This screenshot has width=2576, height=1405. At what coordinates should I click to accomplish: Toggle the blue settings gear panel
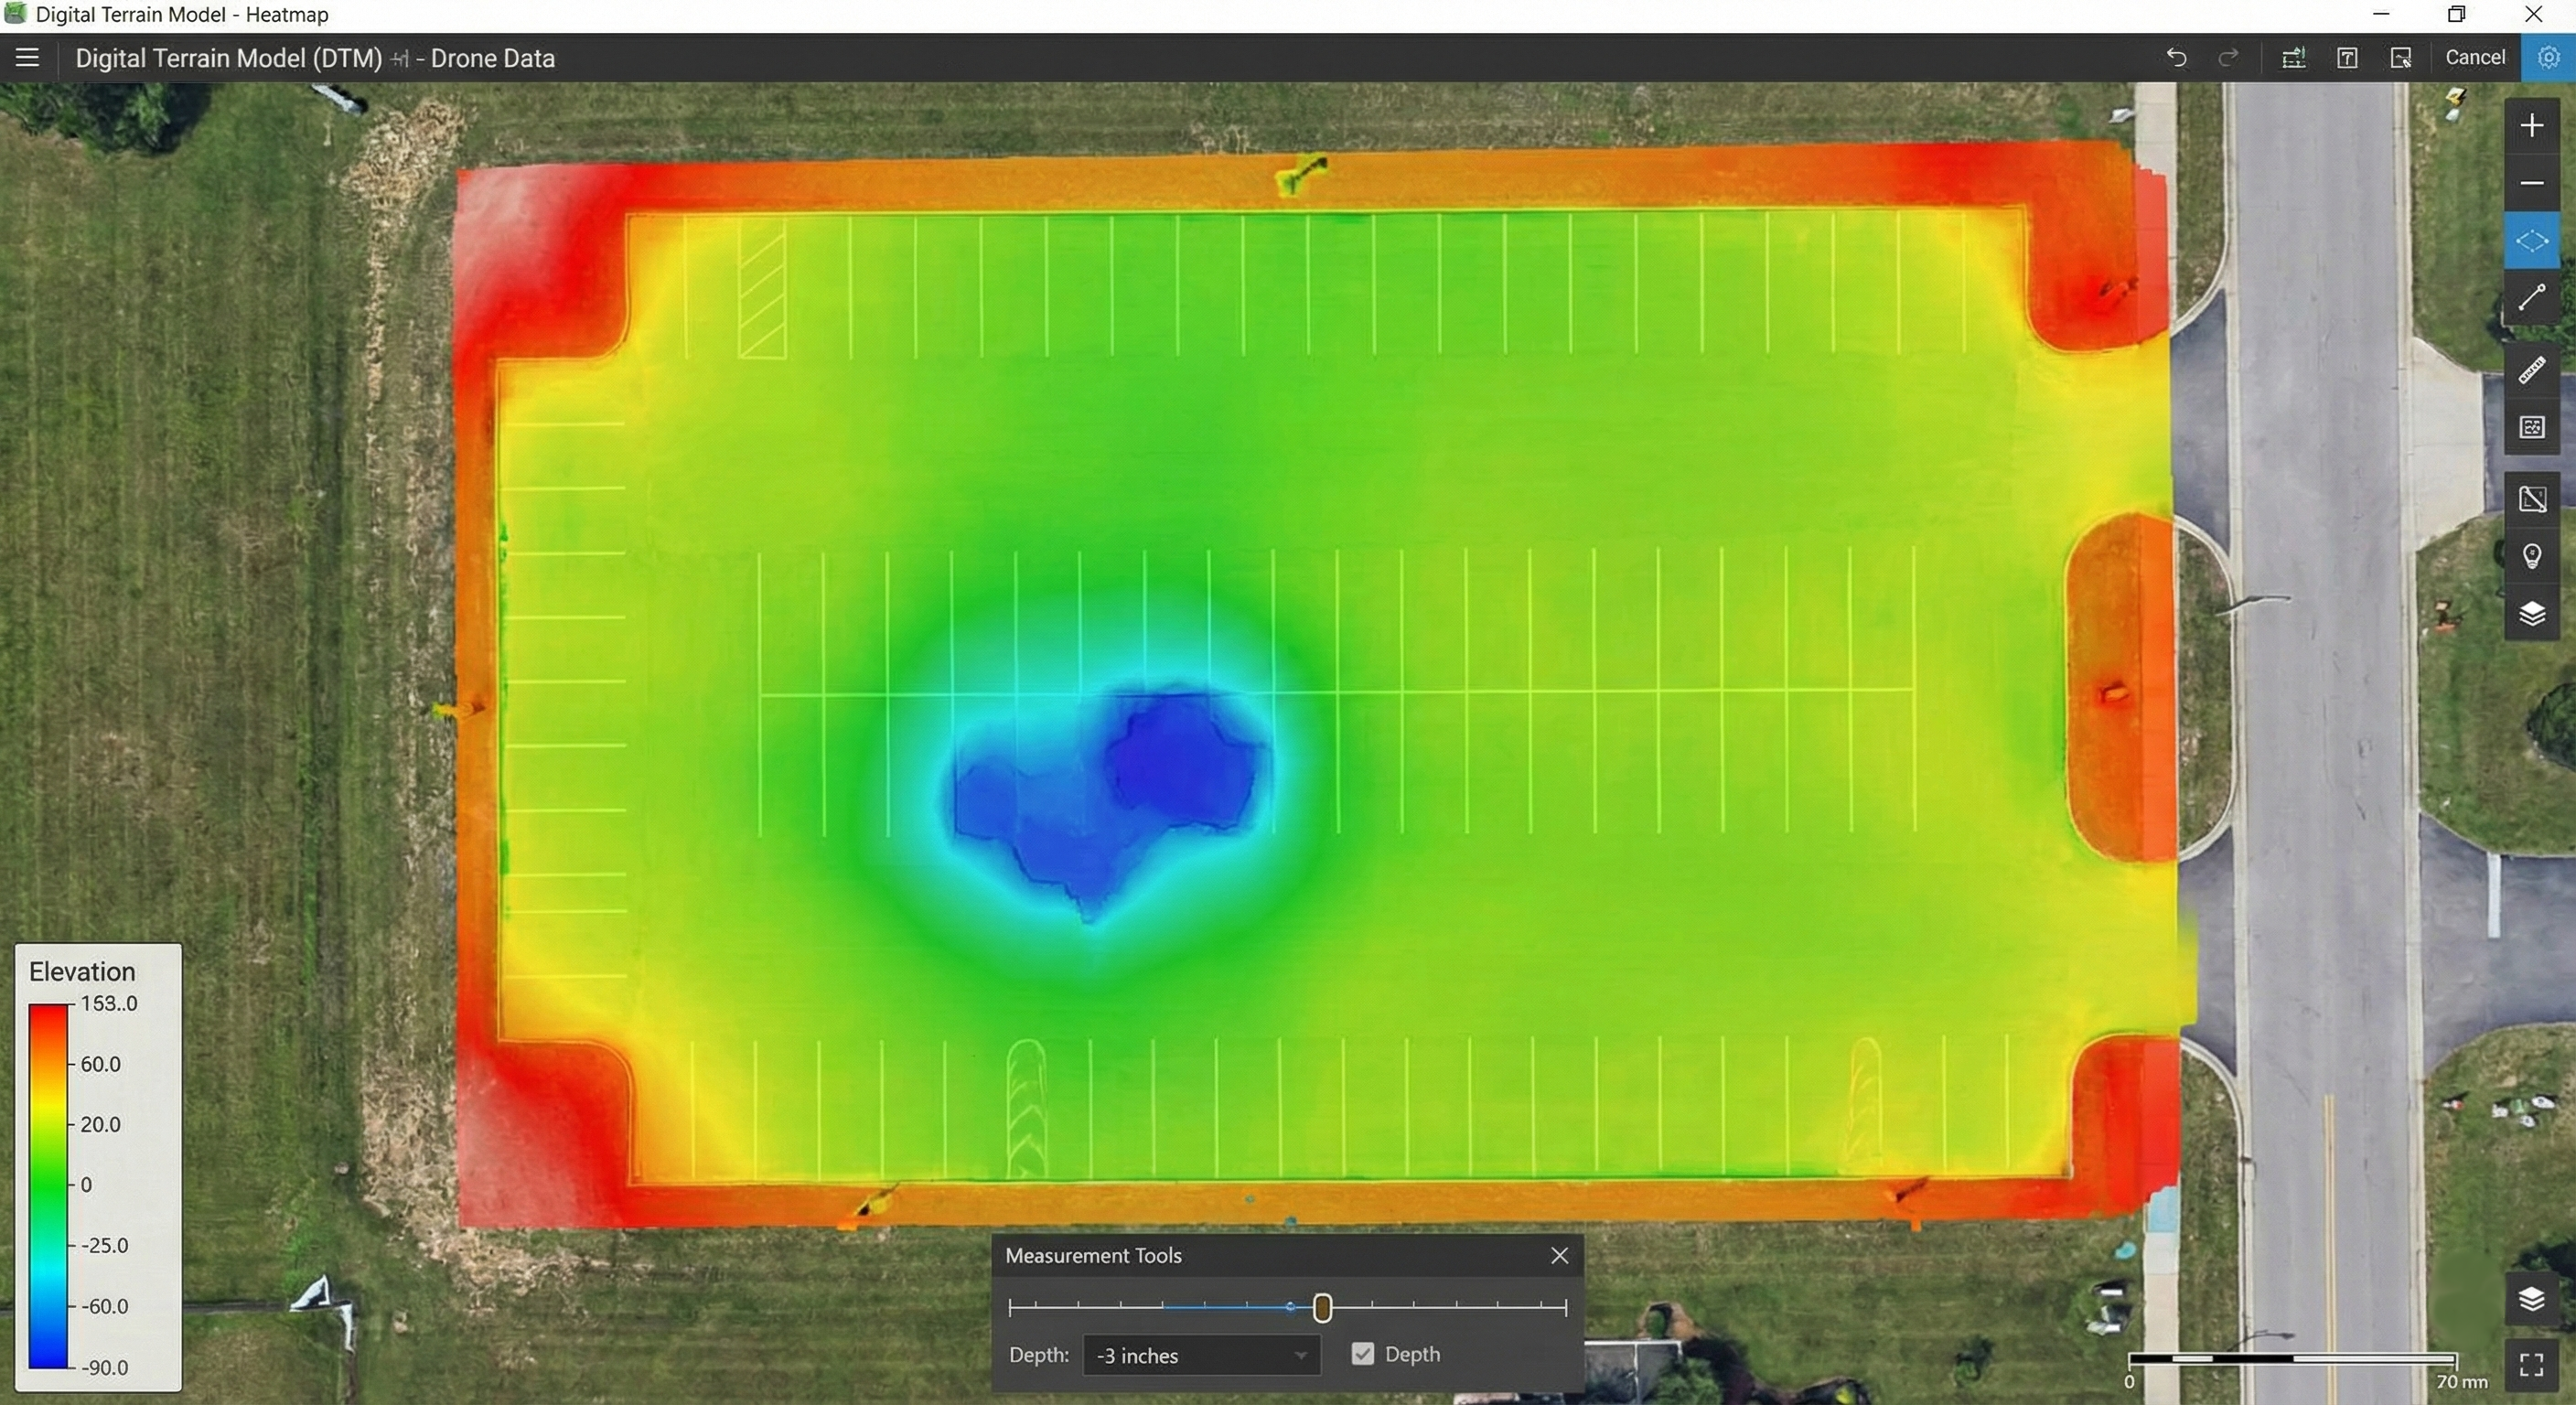click(x=2548, y=58)
